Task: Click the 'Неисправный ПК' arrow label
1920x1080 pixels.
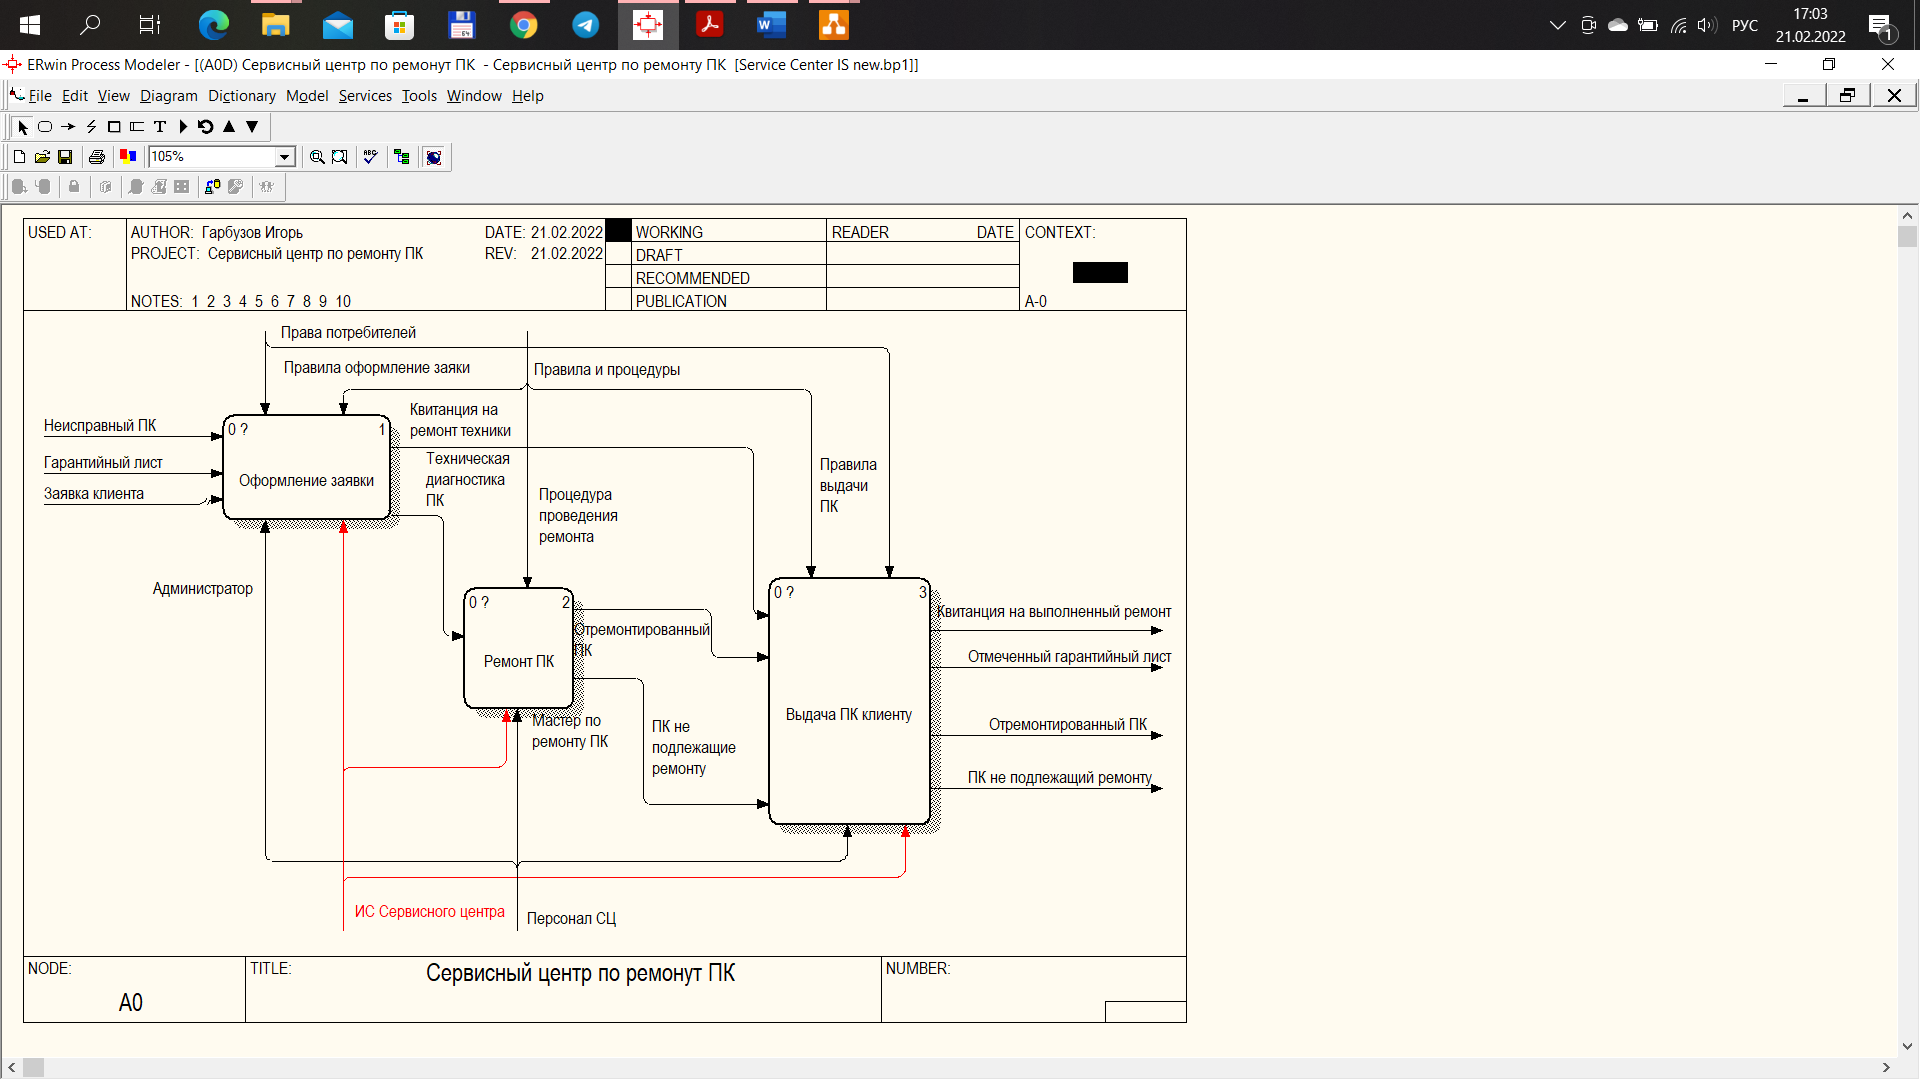Action: tap(100, 426)
